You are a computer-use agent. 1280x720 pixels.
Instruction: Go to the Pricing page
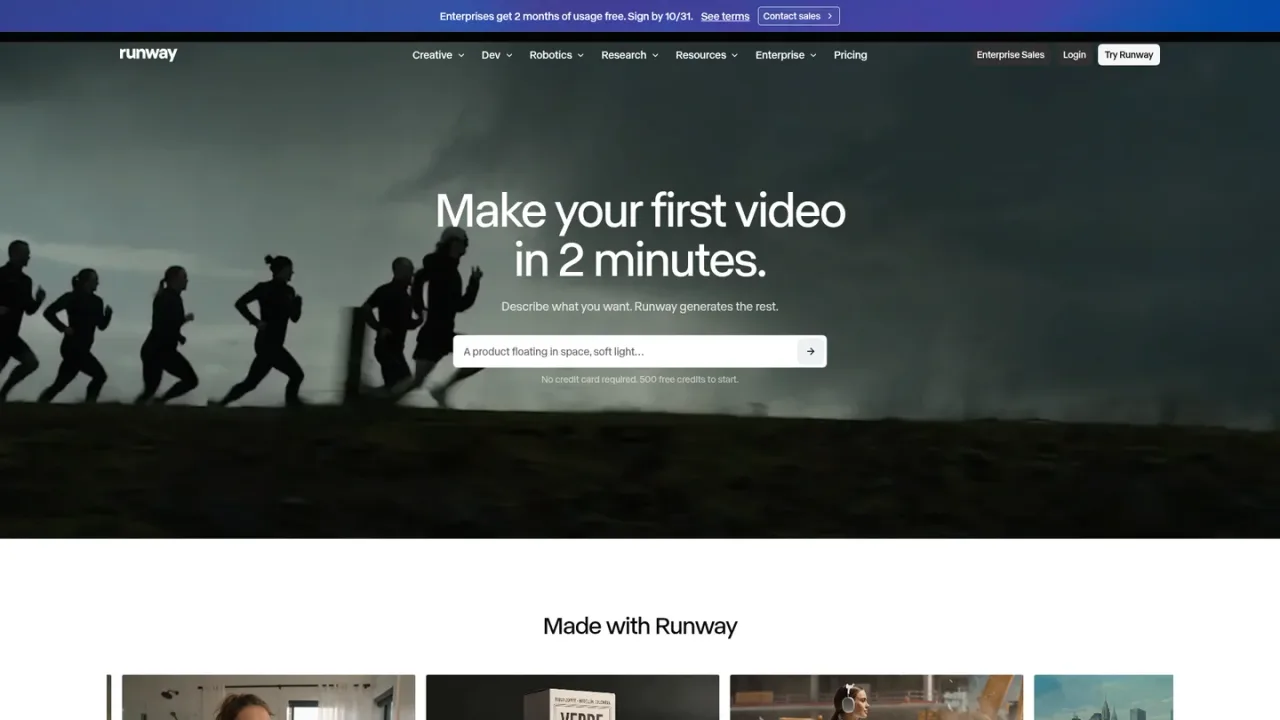pyautogui.click(x=850, y=55)
